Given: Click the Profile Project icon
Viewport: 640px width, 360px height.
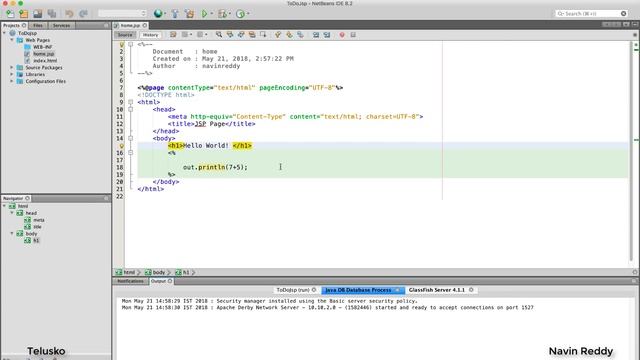Looking at the screenshot, I should 240,13.
